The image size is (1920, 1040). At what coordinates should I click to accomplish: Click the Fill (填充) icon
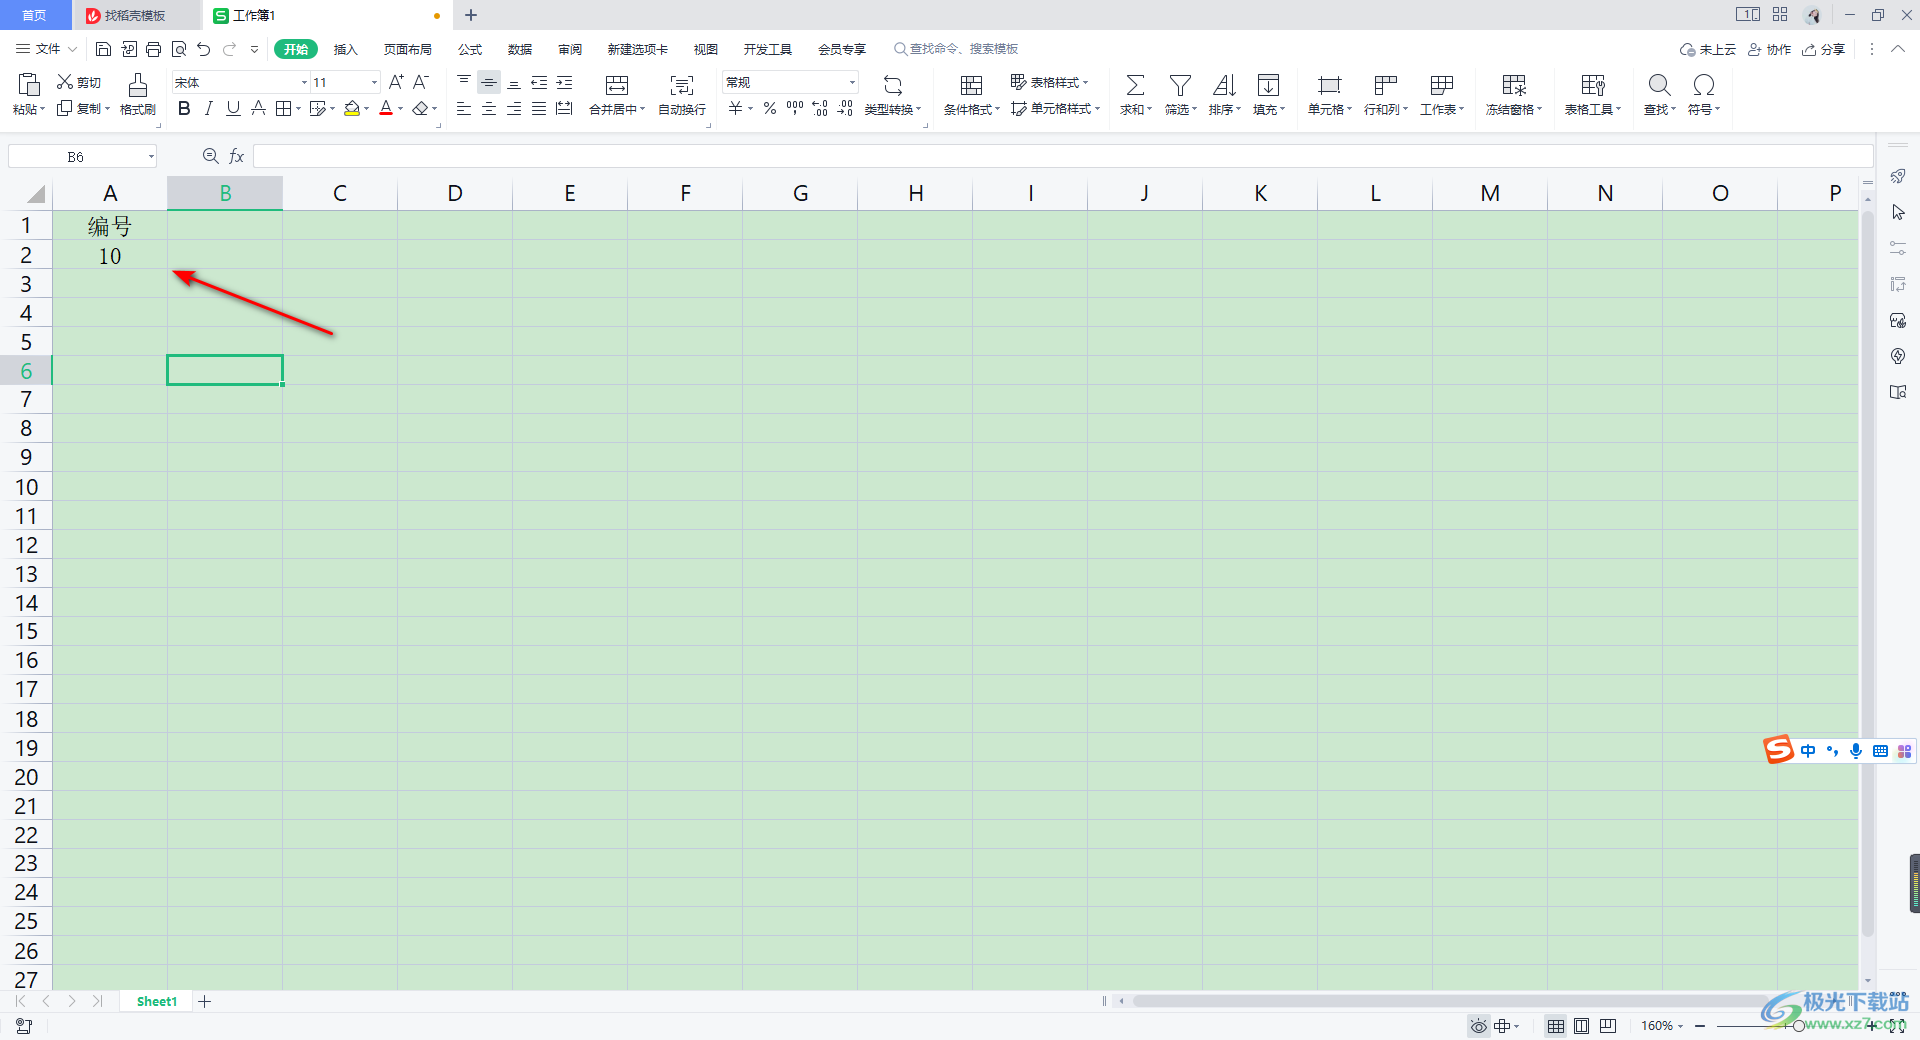[x=1268, y=85]
